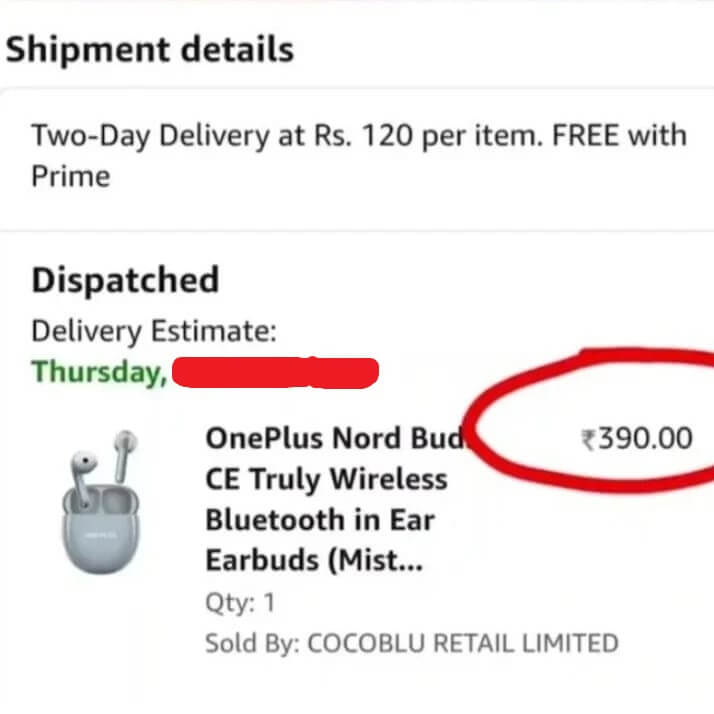Image resolution: width=714 pixels, height=714 pixels.
Task: Click the green Thursday delivery day text
Action: (98, 372)
